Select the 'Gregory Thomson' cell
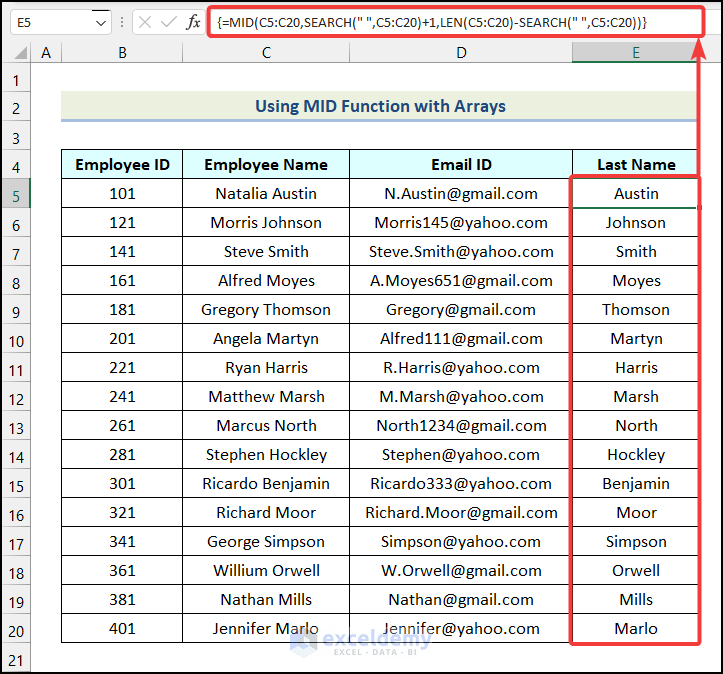The width and height of the screenshot is (723, 674). (x=266, y=310)
